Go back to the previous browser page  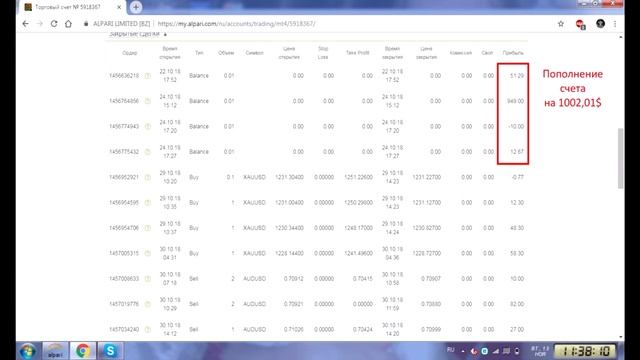[x=25, y=24]
